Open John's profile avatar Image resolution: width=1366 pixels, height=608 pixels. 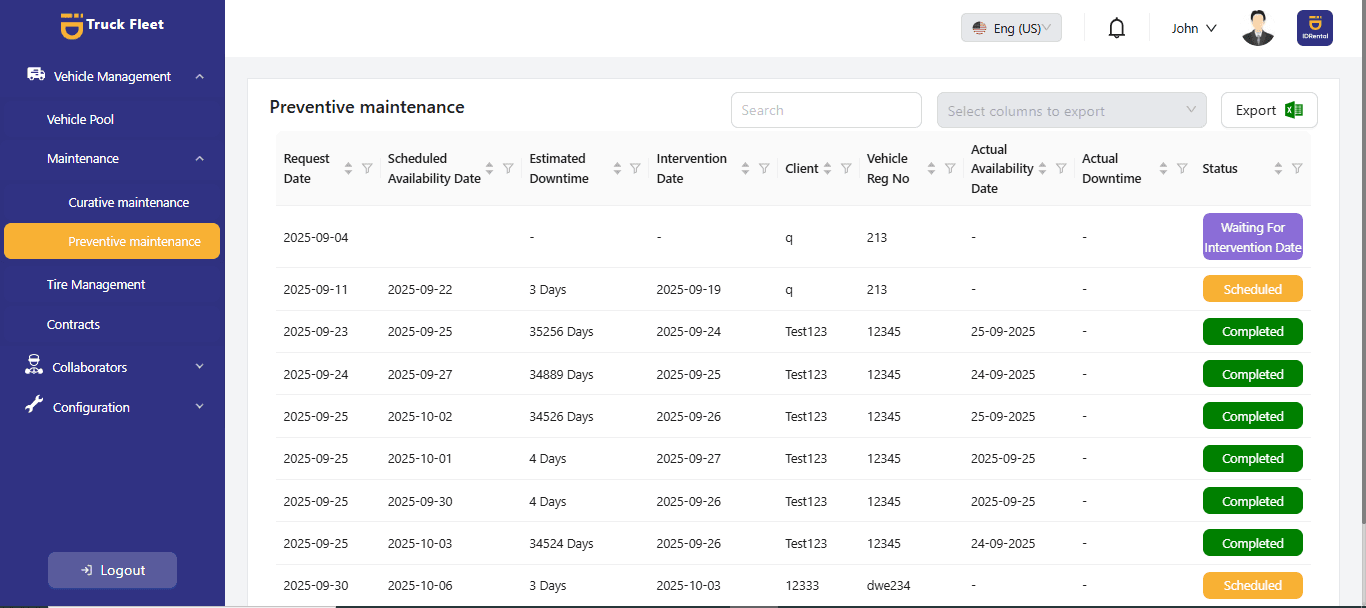pyautogui.click(x=1258, y=28)
